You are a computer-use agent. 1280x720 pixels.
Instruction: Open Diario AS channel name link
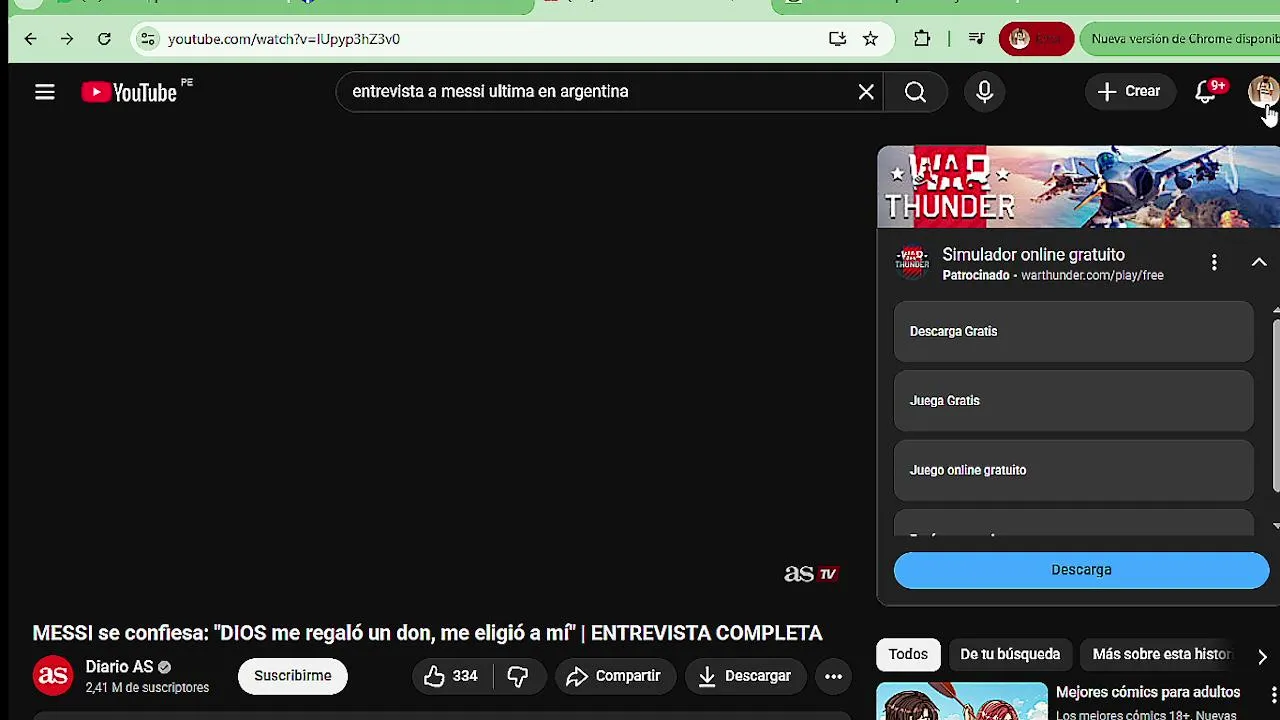119,667
